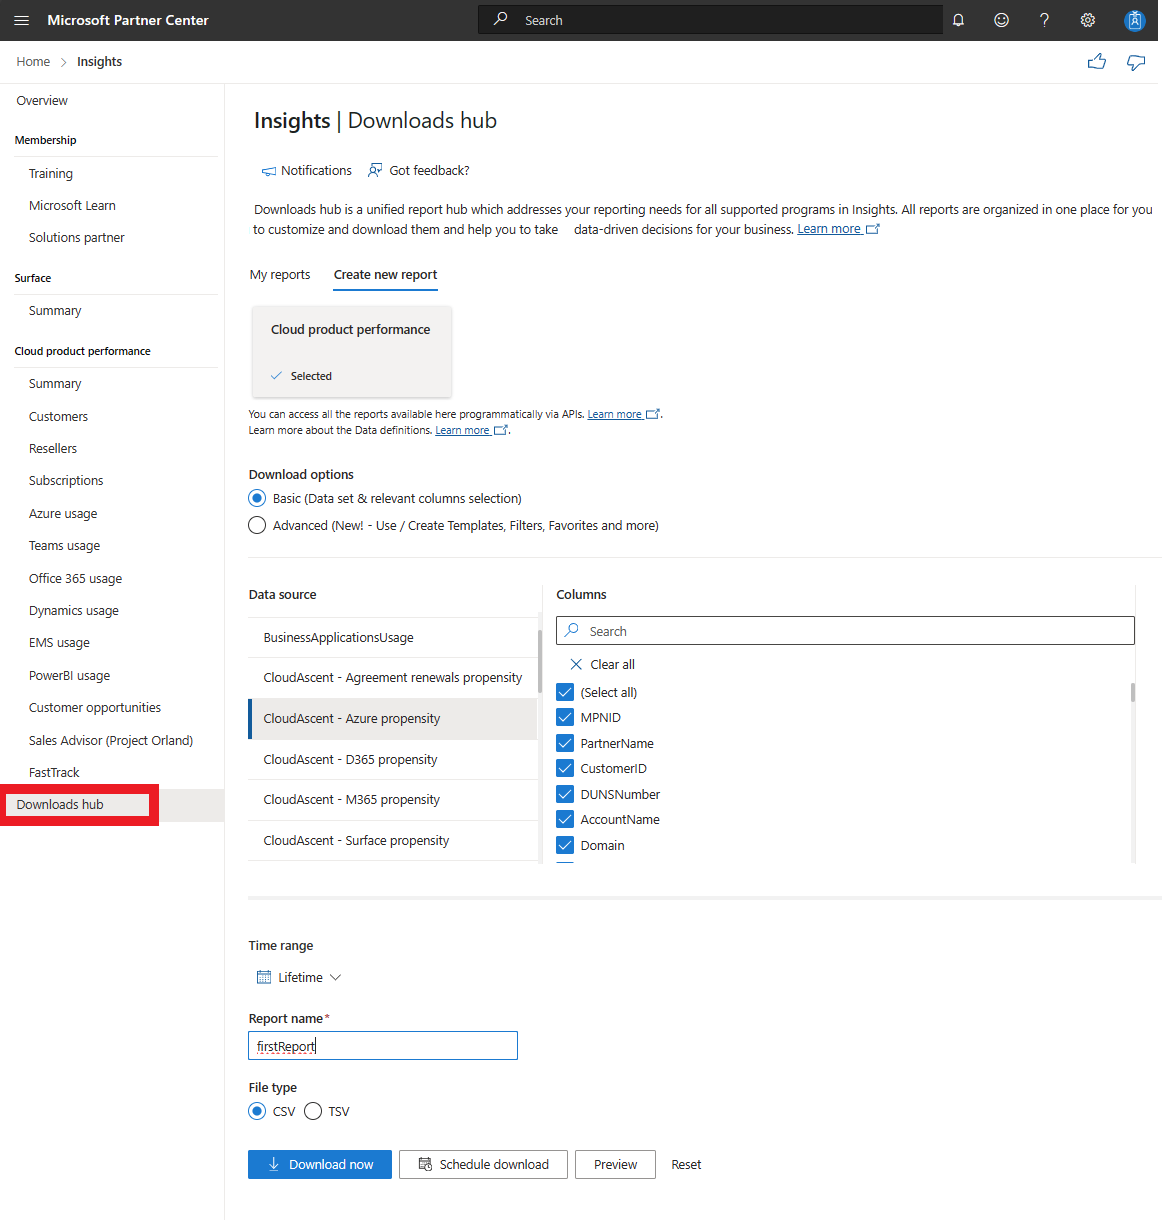This screenshot has height=1220, width=1166.
Task: Go to Home breadcrumb
Action: (x=33, y=62)
